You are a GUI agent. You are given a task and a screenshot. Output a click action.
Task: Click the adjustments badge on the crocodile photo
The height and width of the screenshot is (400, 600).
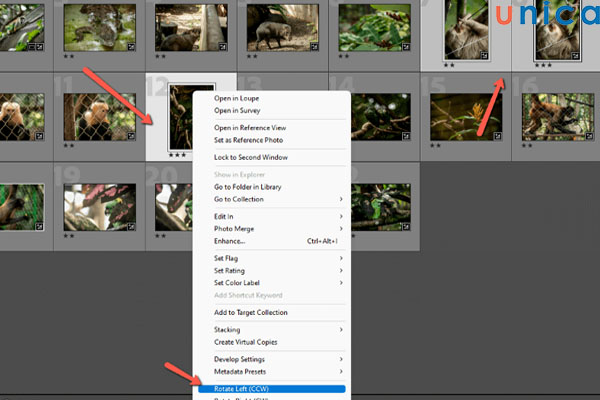131,47
